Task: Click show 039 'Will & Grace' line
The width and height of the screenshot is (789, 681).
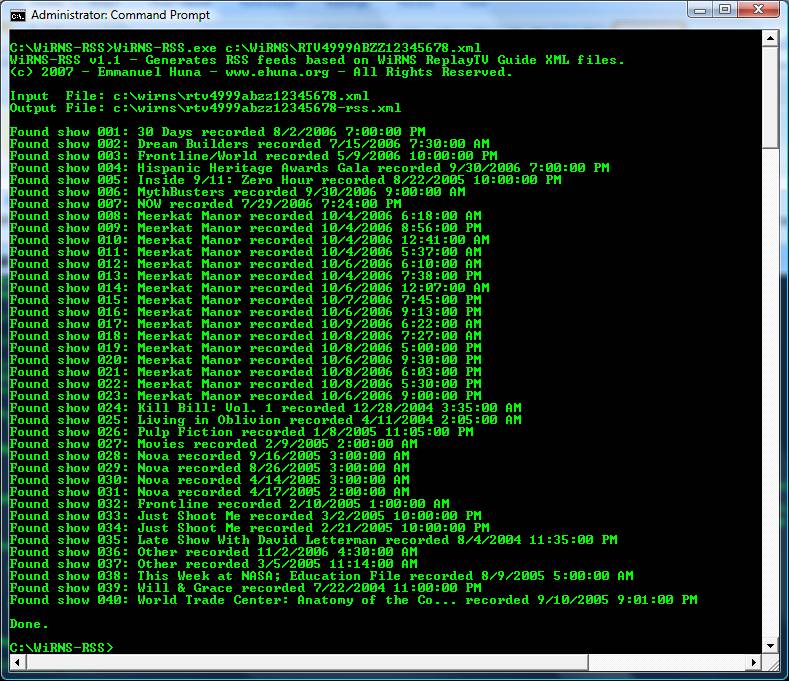Action: (246, 588)
